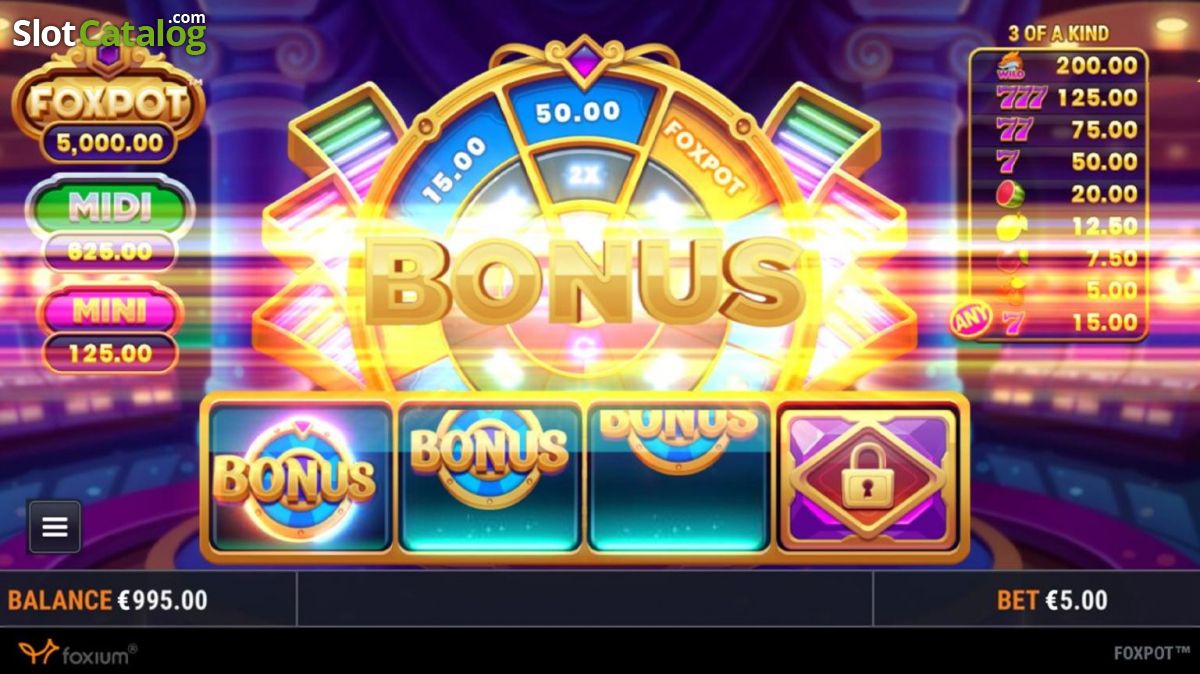Click the lemon symbol in paytable
This screenshot has height=674, width=1200.
click(1012, 226)
